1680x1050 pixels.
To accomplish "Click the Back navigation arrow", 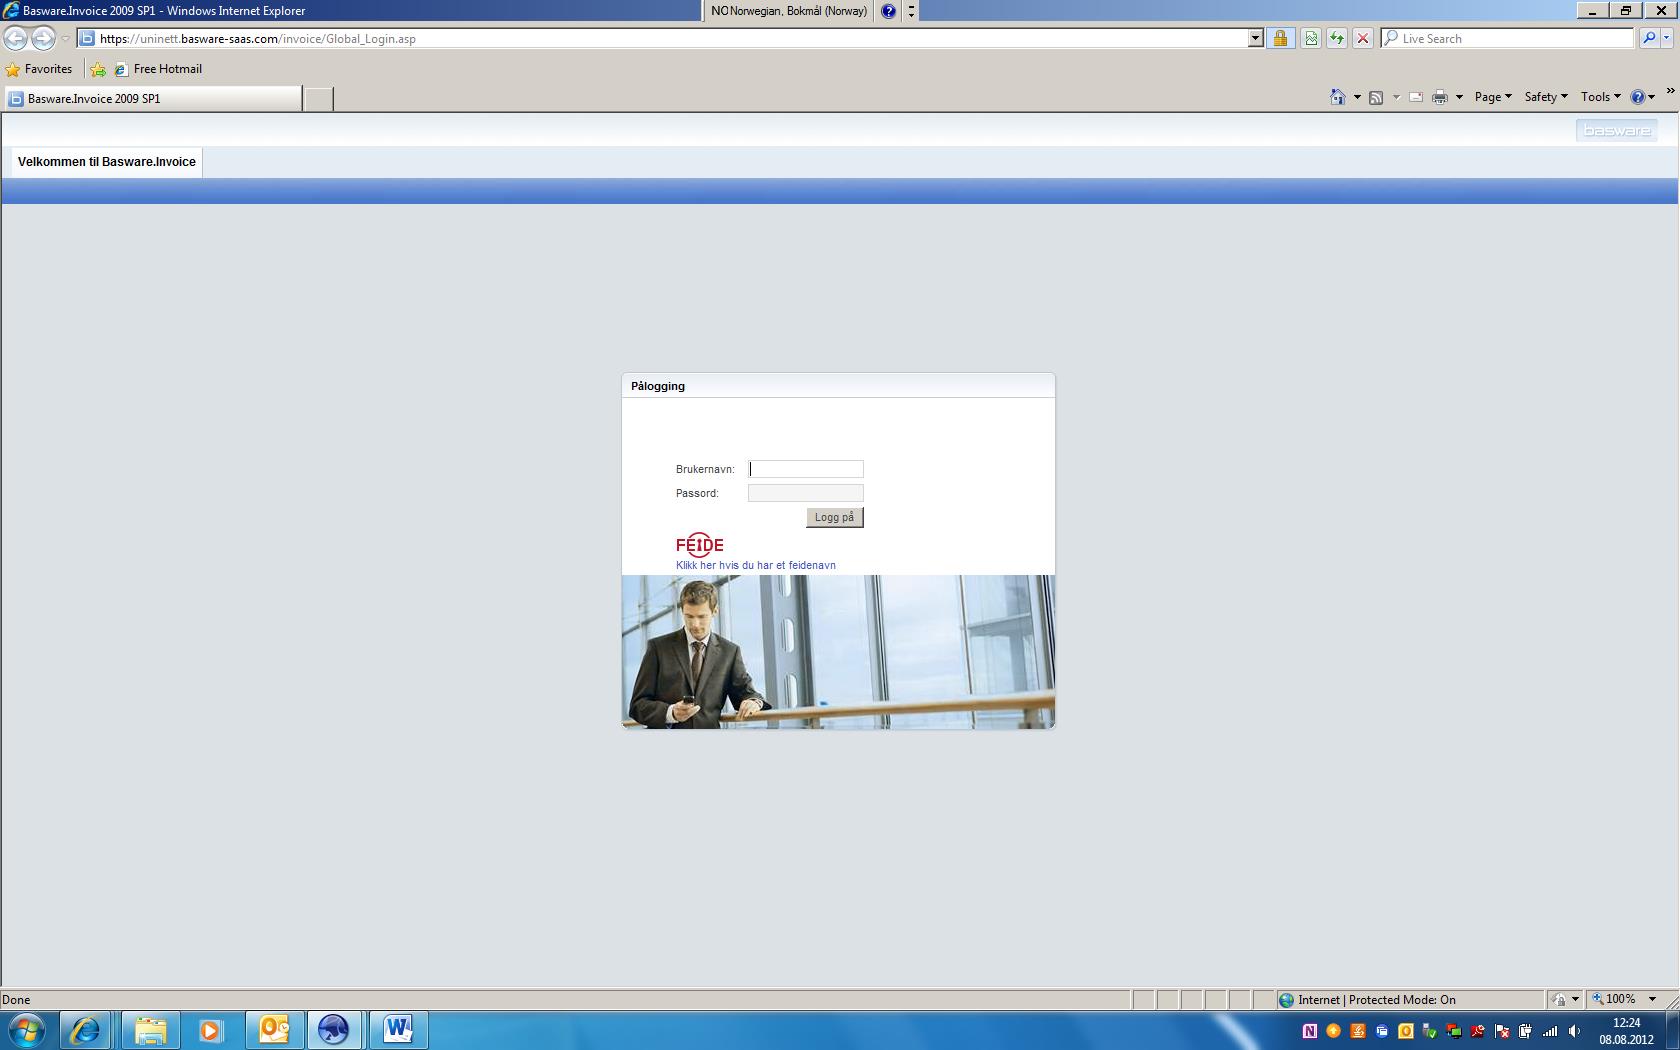I will point(15,39).
